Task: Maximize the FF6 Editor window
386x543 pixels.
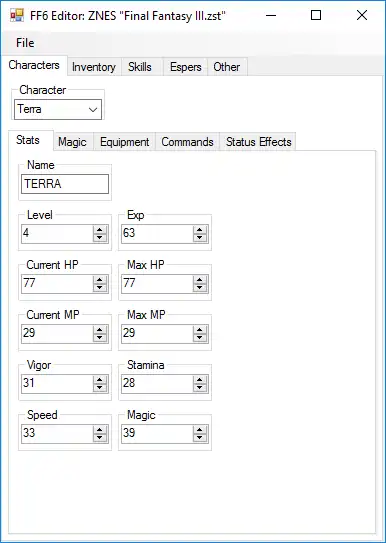Action: (x=316, y=15)
